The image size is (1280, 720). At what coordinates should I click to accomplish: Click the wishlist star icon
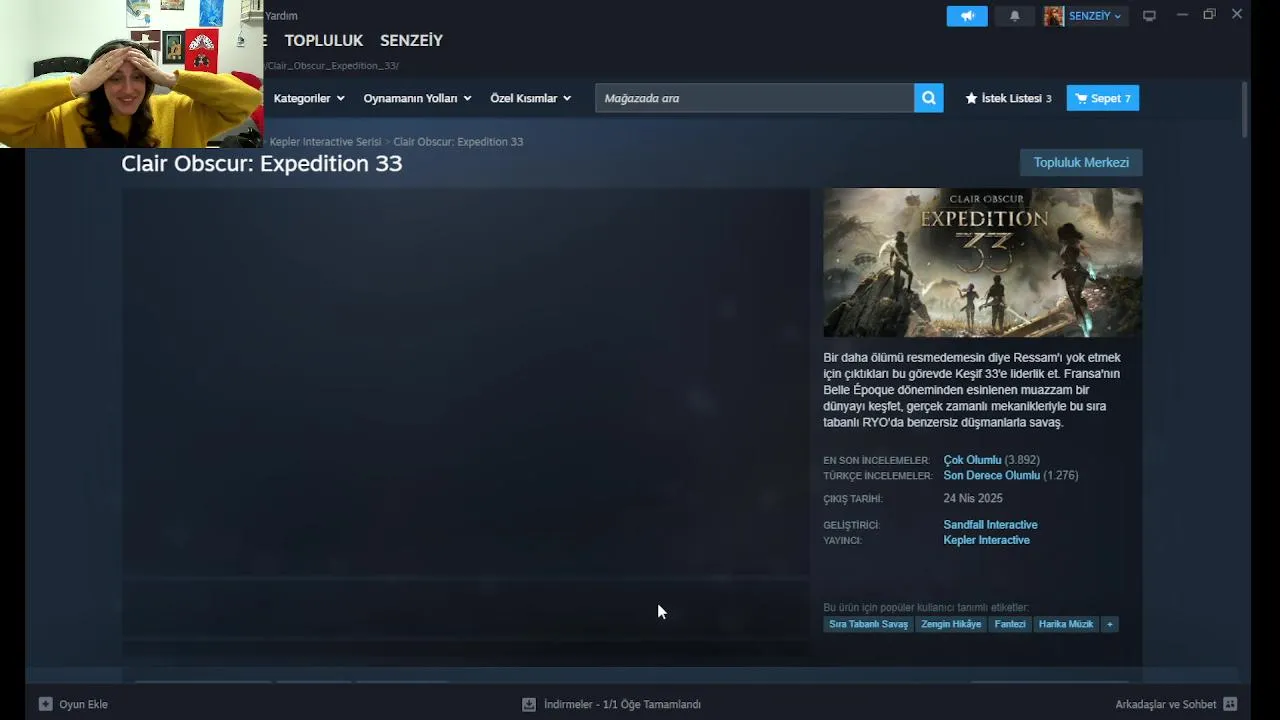click(x=971, y=98)
